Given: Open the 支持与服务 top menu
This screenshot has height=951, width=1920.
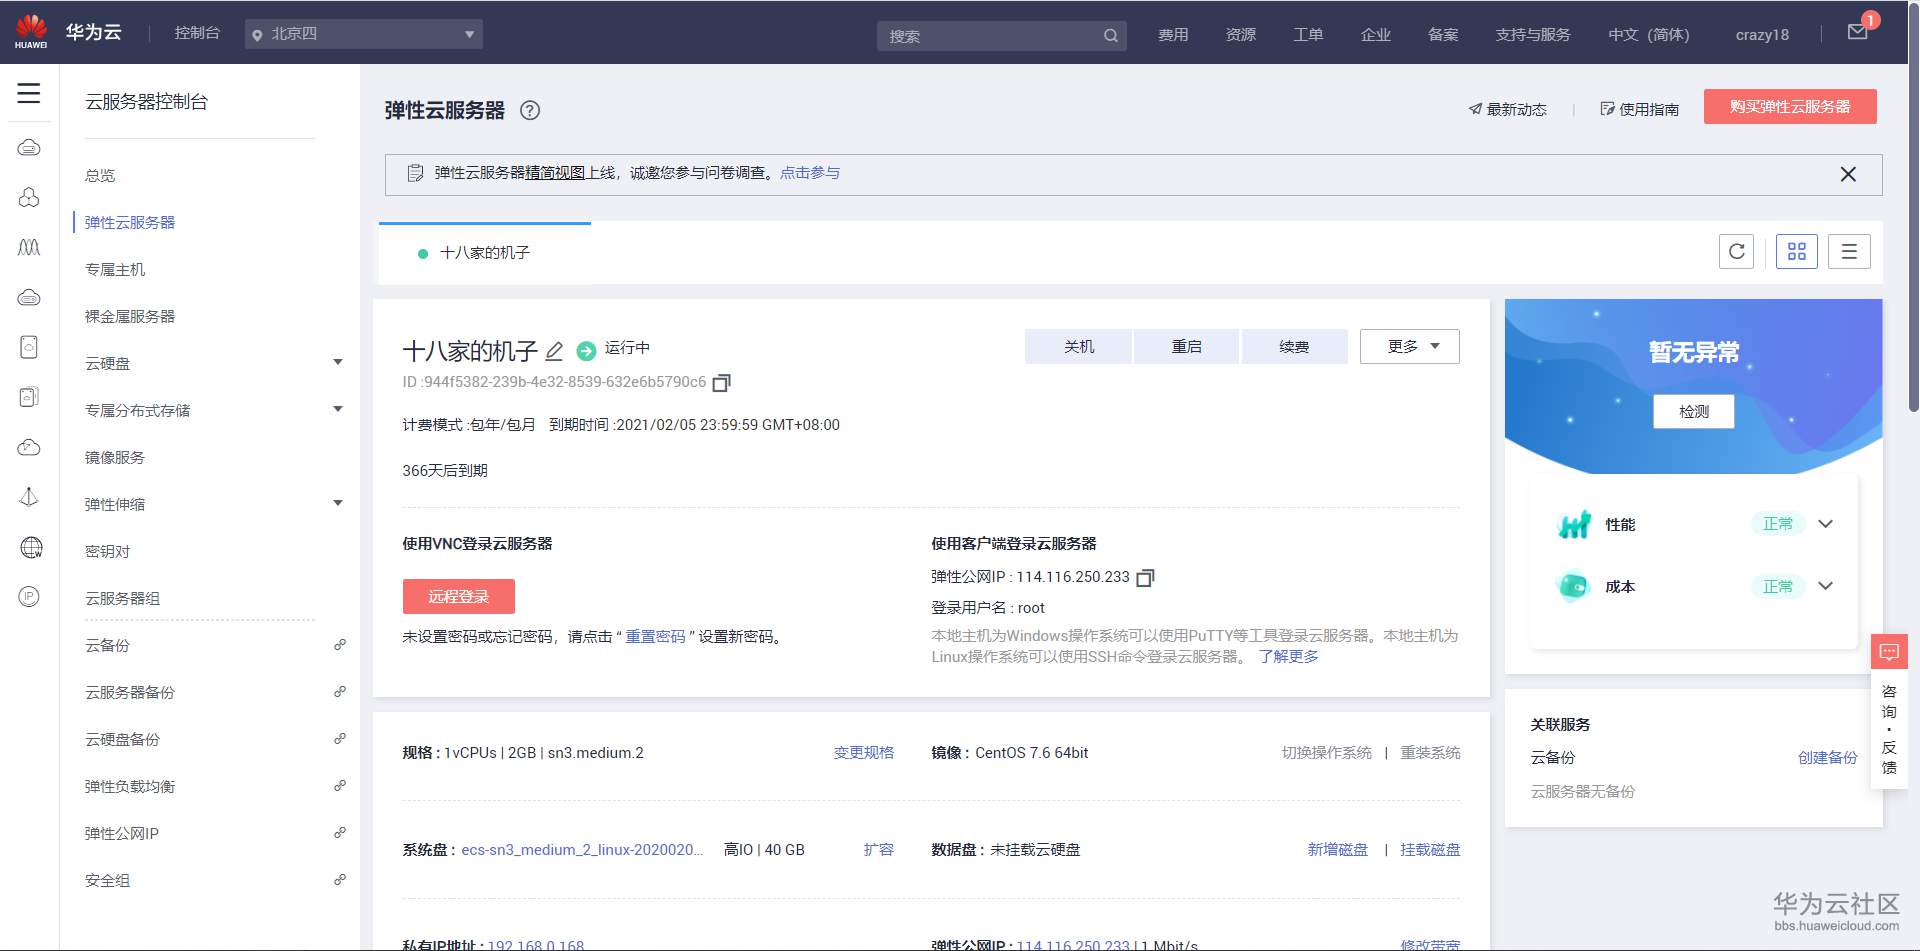Looking at the screenshot, I should 1533,35.
